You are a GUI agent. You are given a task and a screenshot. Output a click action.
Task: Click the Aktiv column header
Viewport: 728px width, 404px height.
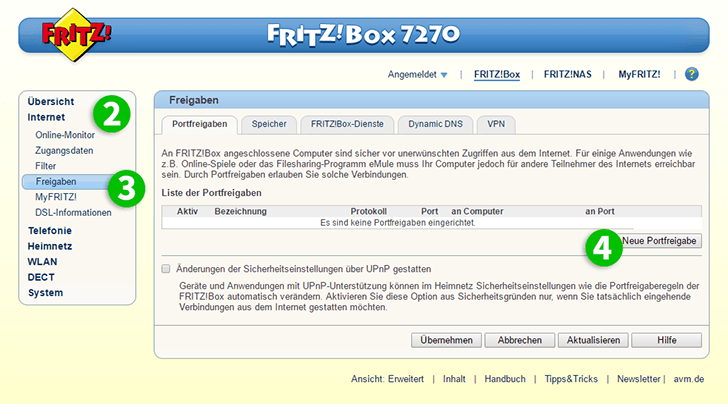[x=187, y=211]
